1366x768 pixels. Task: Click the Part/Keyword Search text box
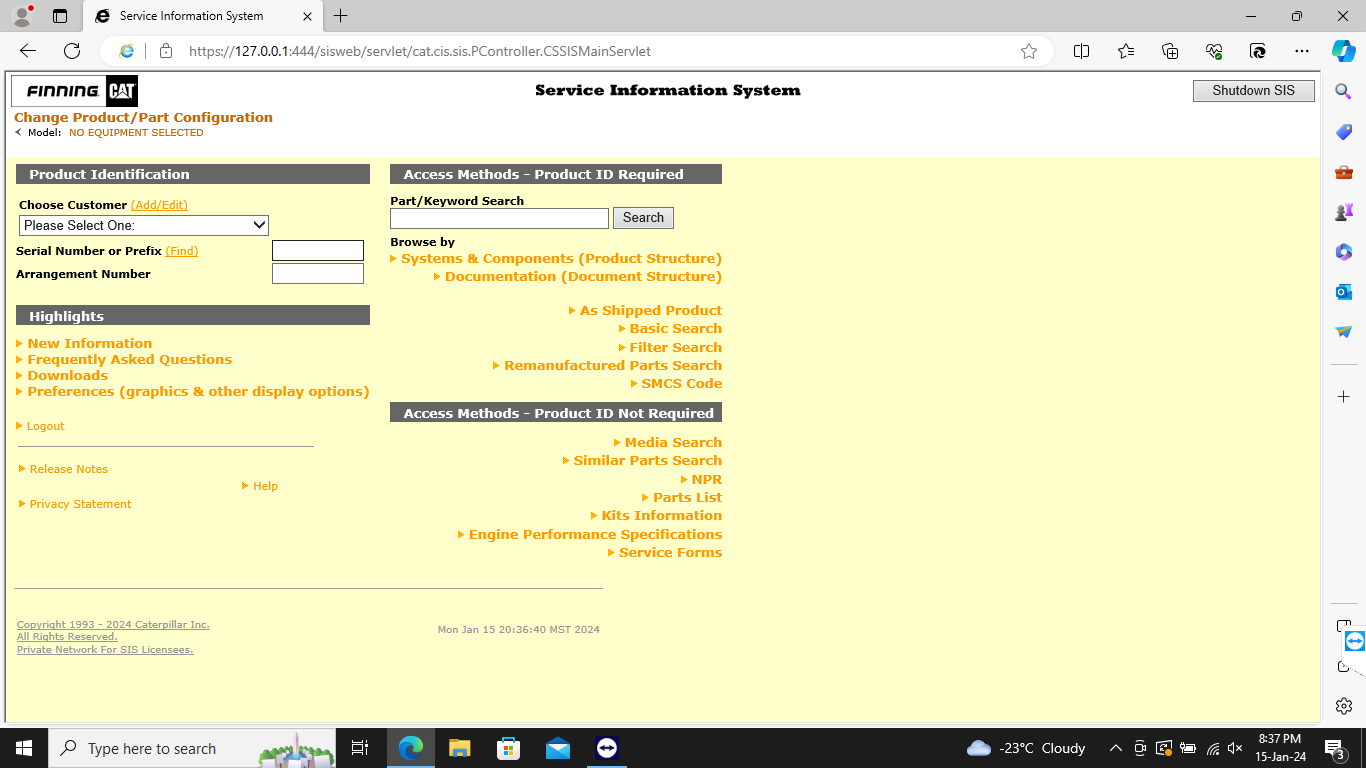pos(499,218)
